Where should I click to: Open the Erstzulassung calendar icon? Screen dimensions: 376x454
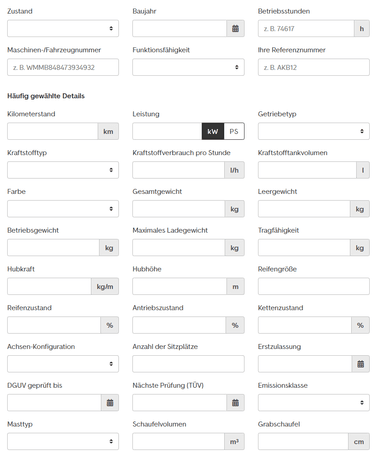(x=361, y=364)
